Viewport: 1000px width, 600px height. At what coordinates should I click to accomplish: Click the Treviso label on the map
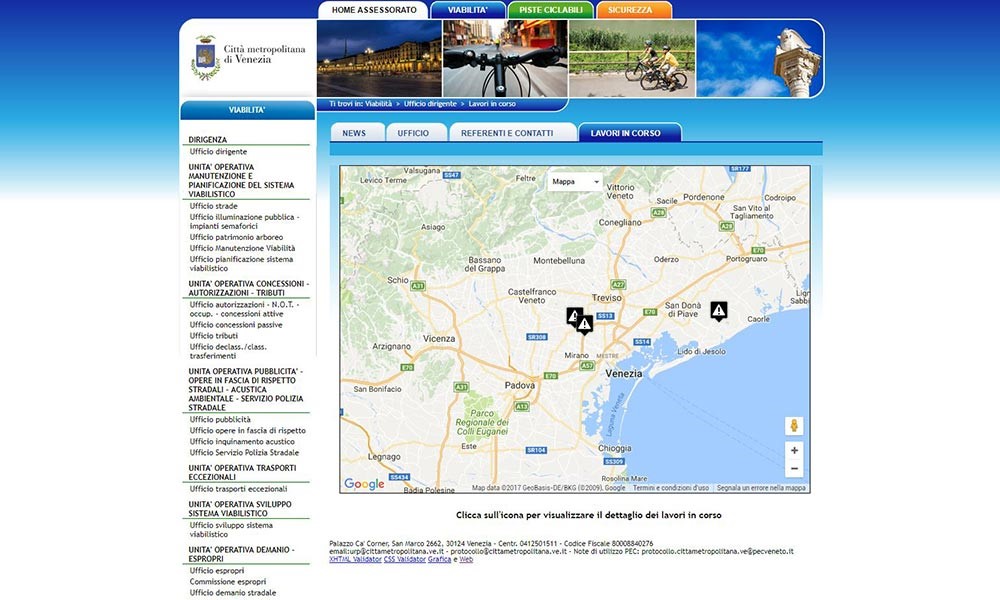pos(607,298)
